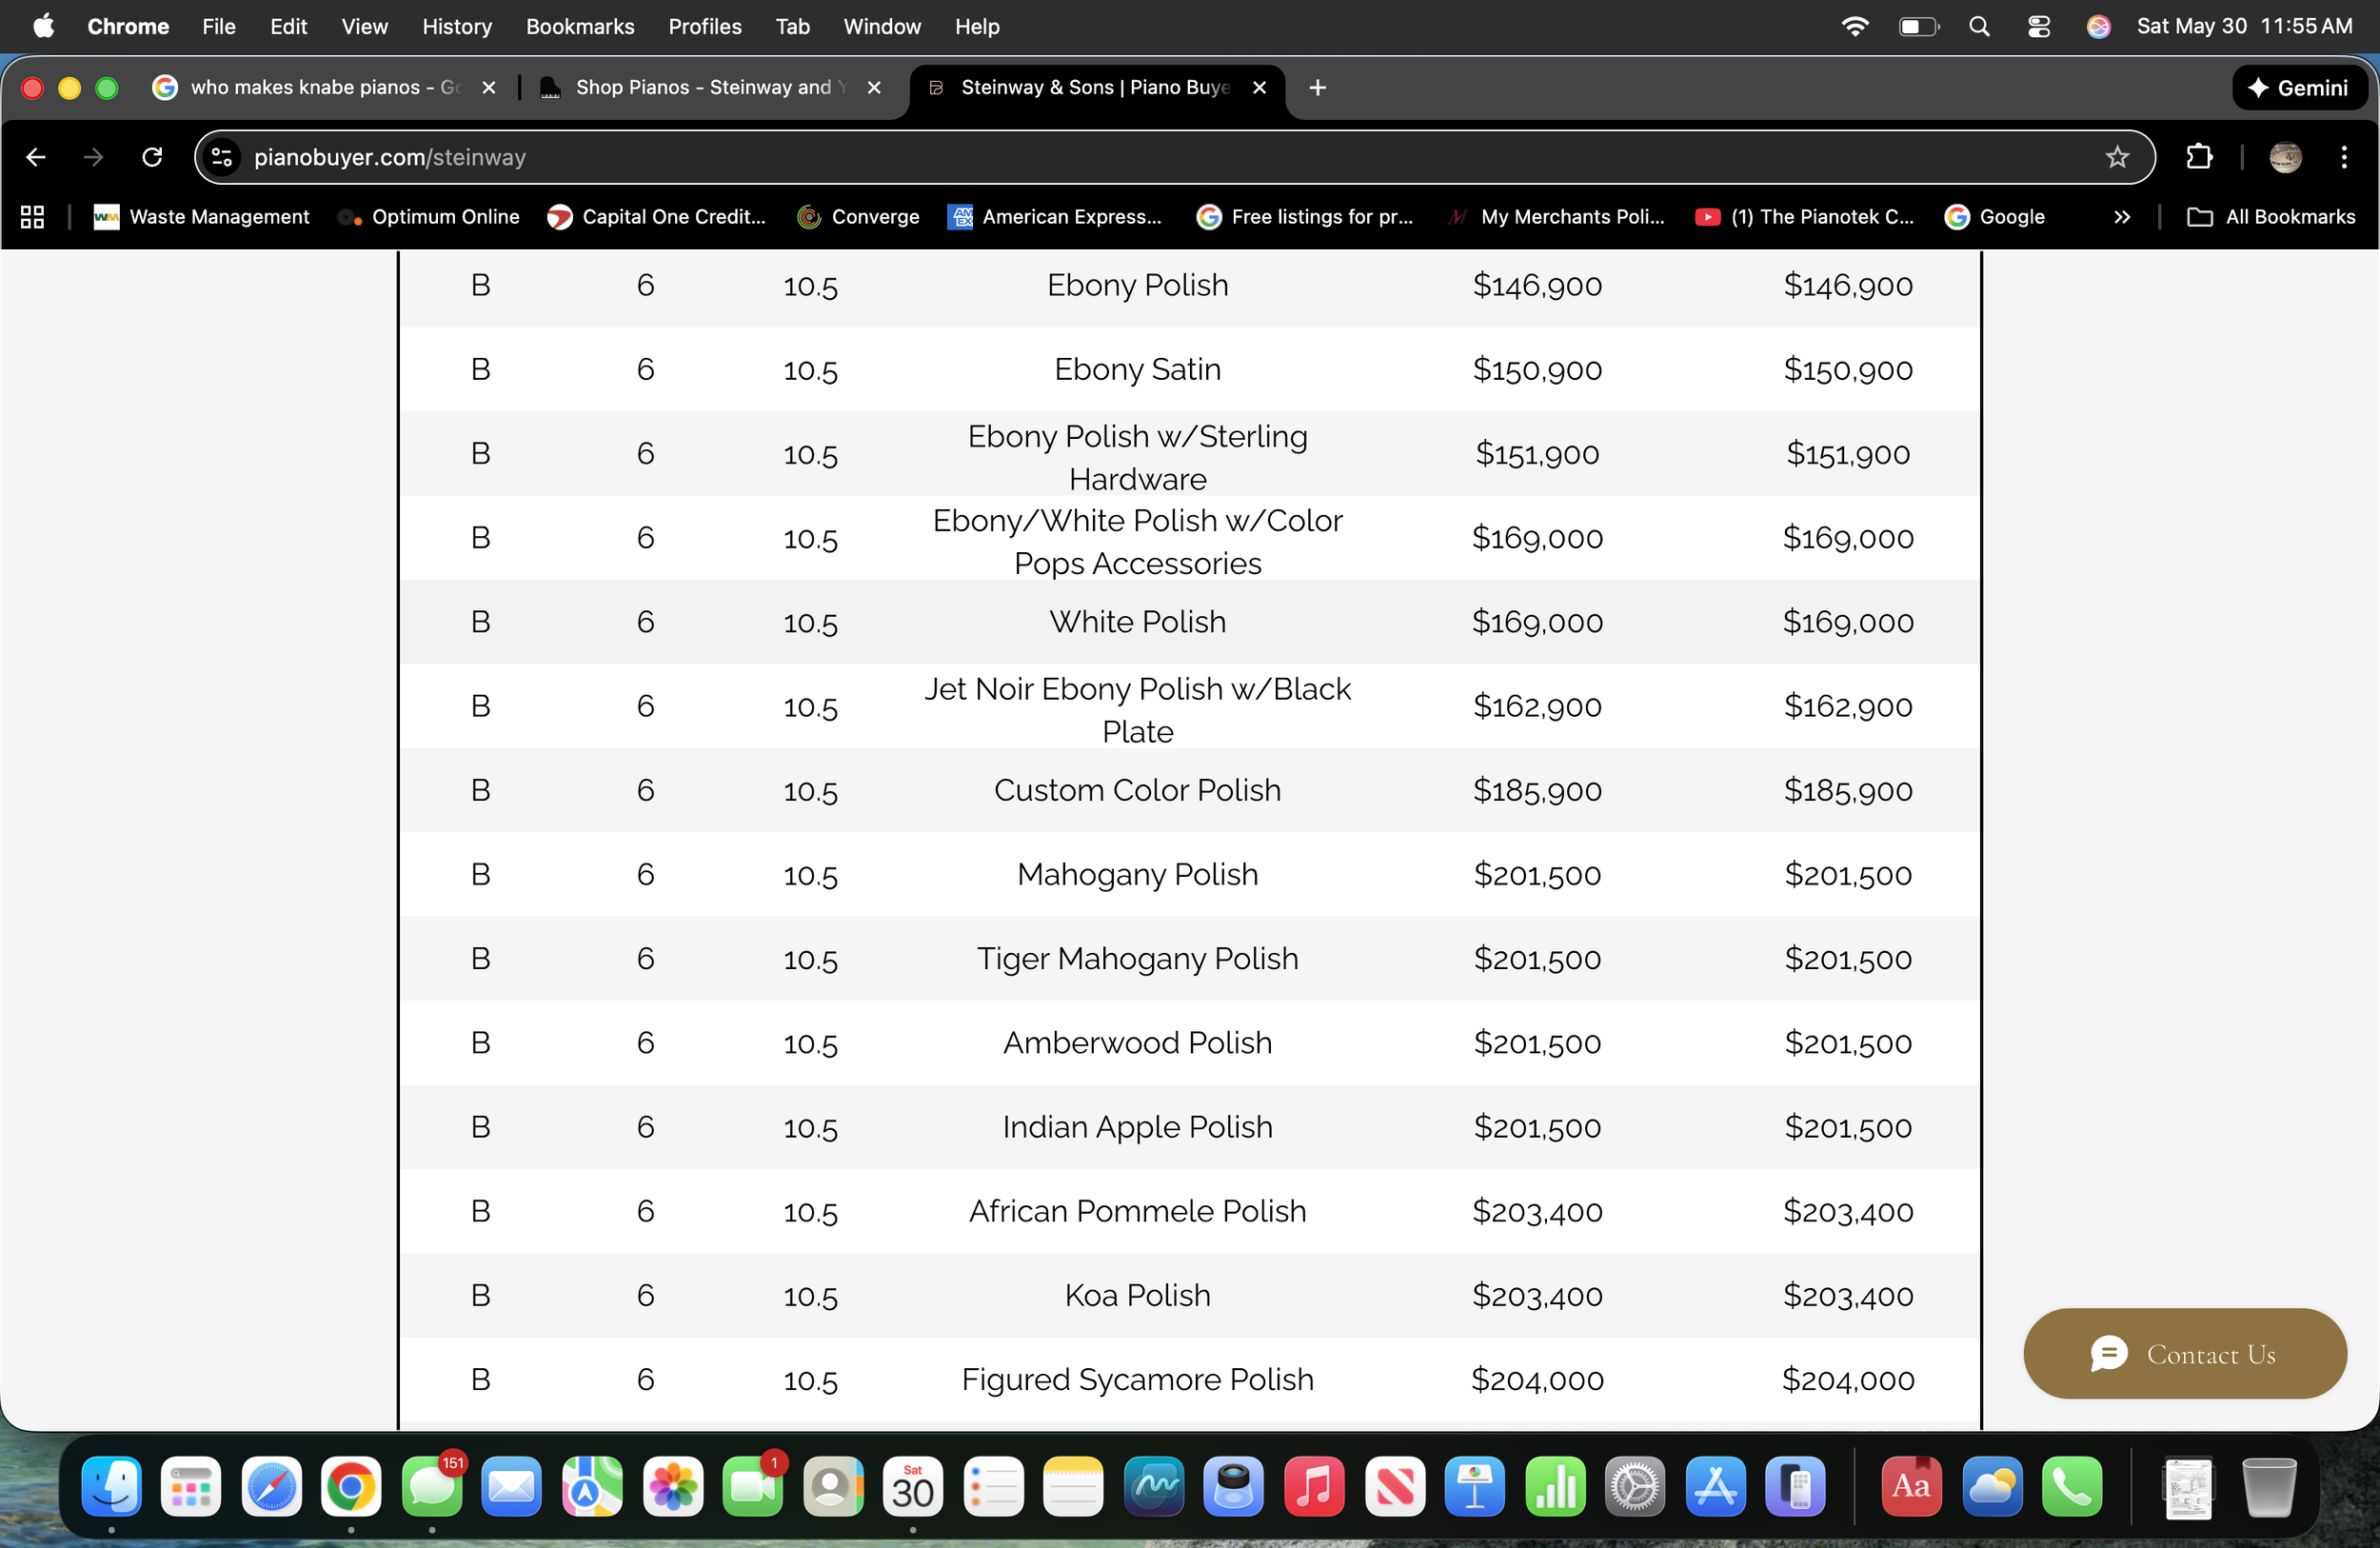Open Waste Management bookmark
The height and width of the screenshot is (1548, 2380).
point(201,217)
